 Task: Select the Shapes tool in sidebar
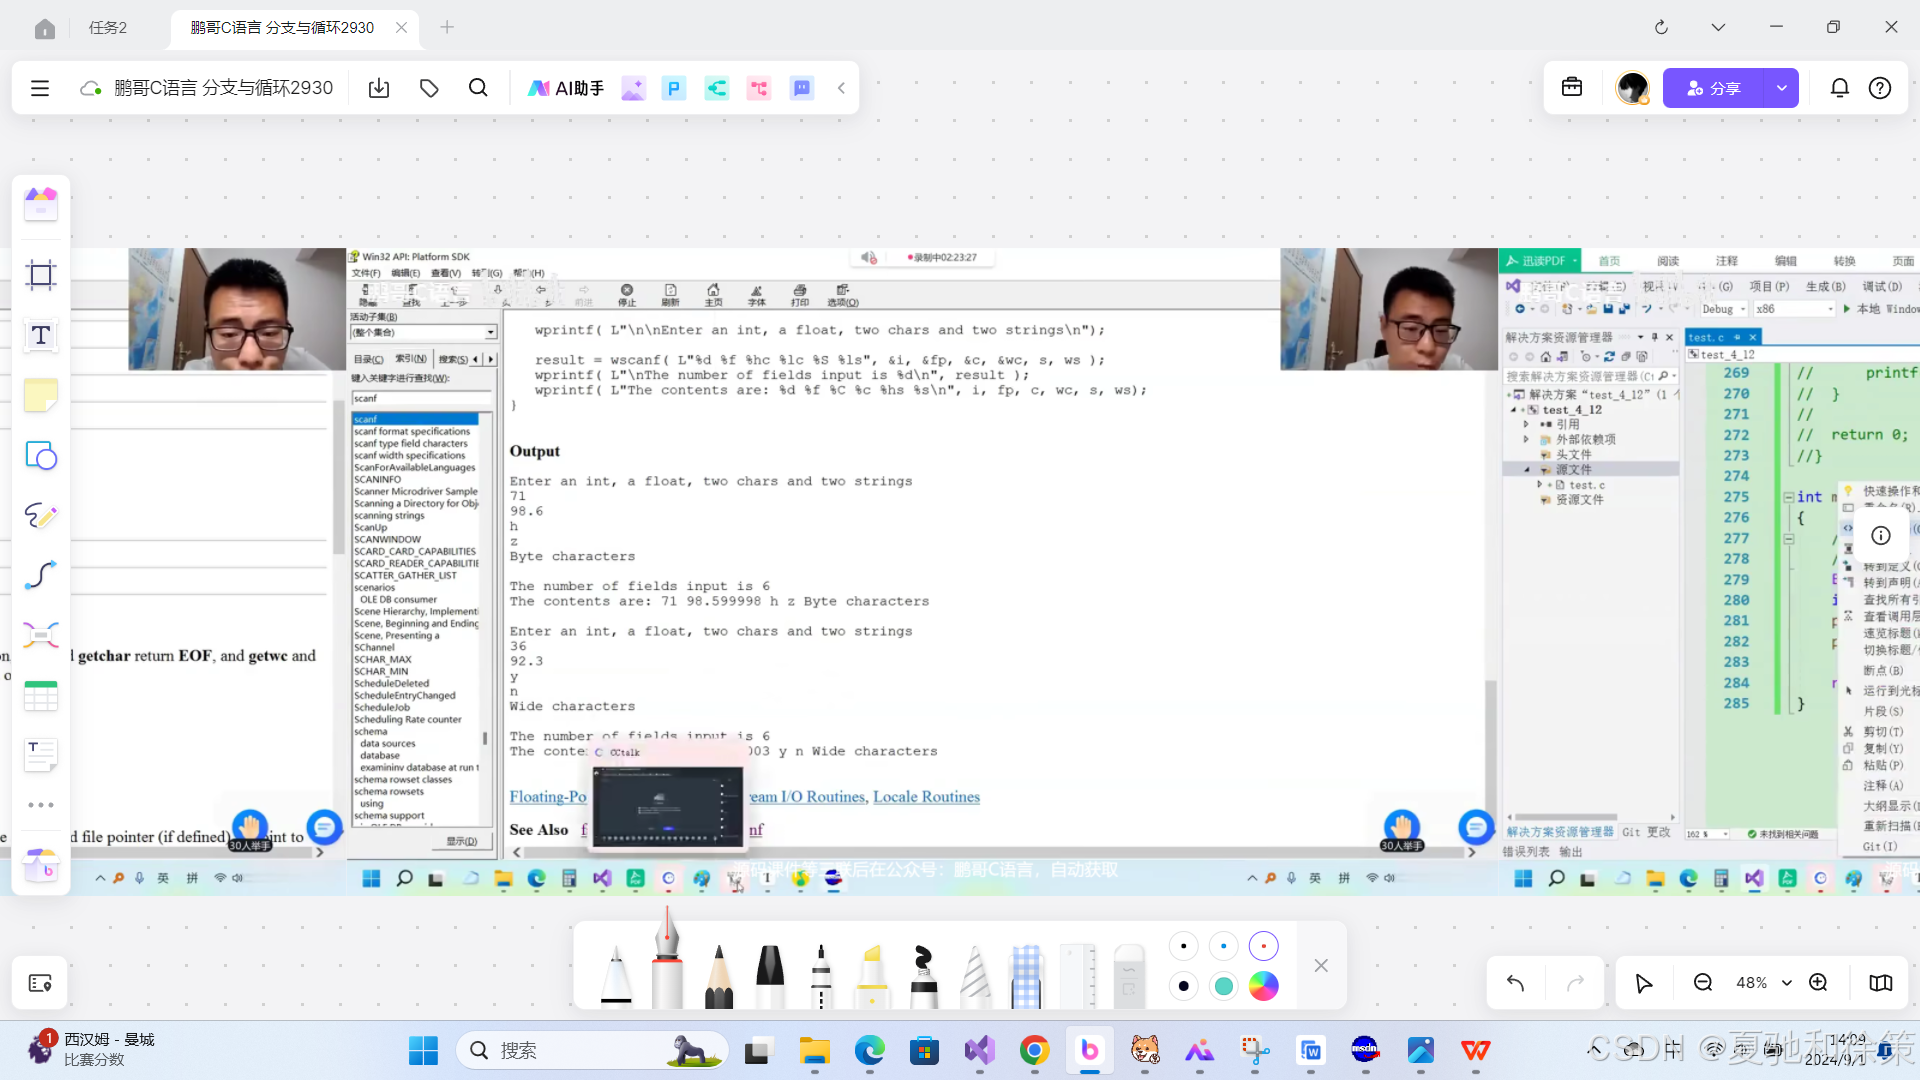pyautogui.click(x=41, y=456)
